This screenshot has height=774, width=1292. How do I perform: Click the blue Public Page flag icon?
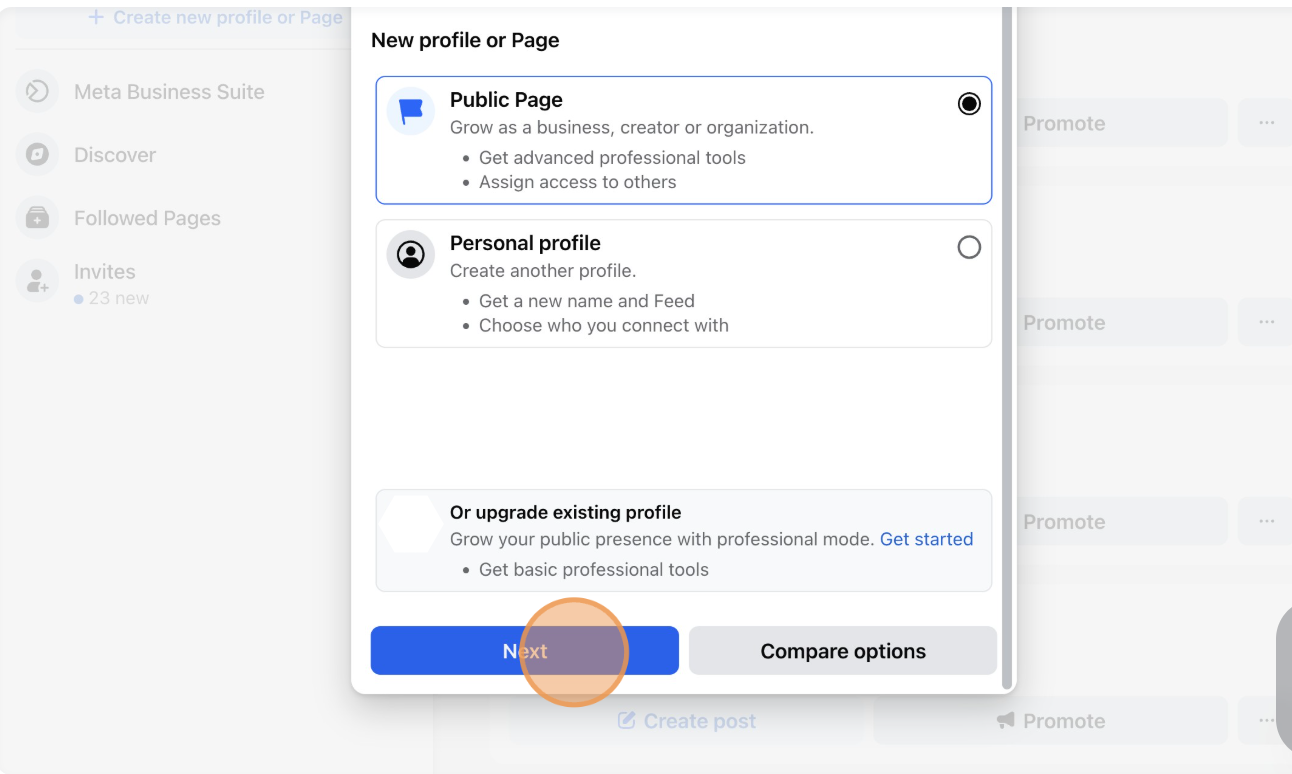point(410,110)
